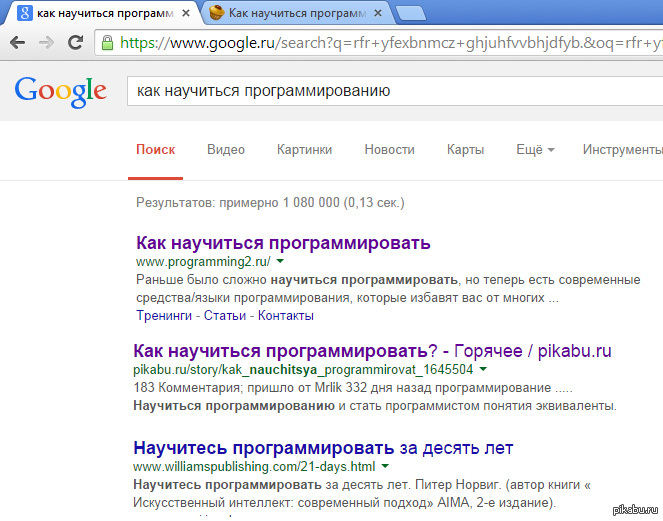Image resolution: width=663 pixels, height=521 pixels.
Task: Click snippet mentioning Питер Норвиг
Action: click(x=362, y=494)
